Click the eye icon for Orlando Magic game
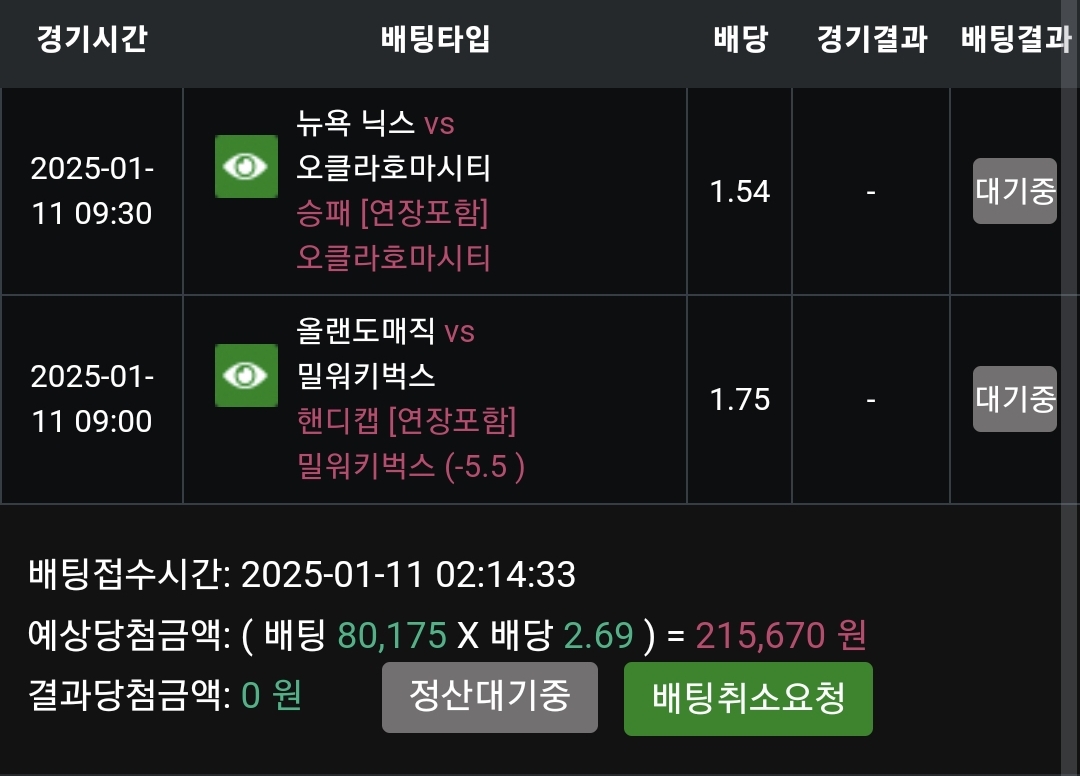Viewport: 1080px width, 776px height. coord(246,375)
